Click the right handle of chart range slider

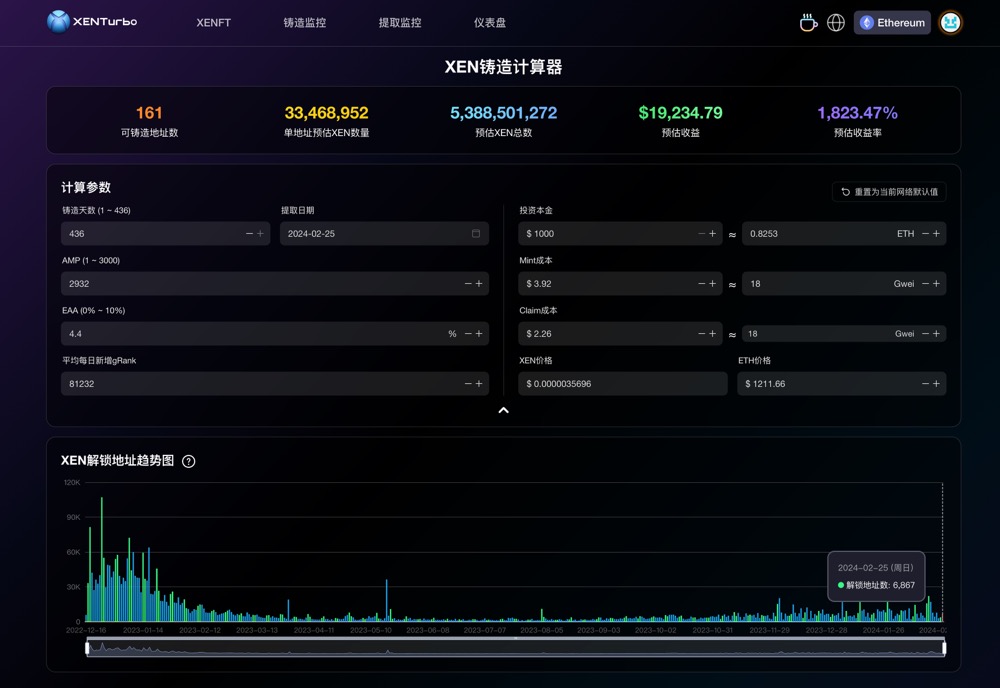(944, 648)
